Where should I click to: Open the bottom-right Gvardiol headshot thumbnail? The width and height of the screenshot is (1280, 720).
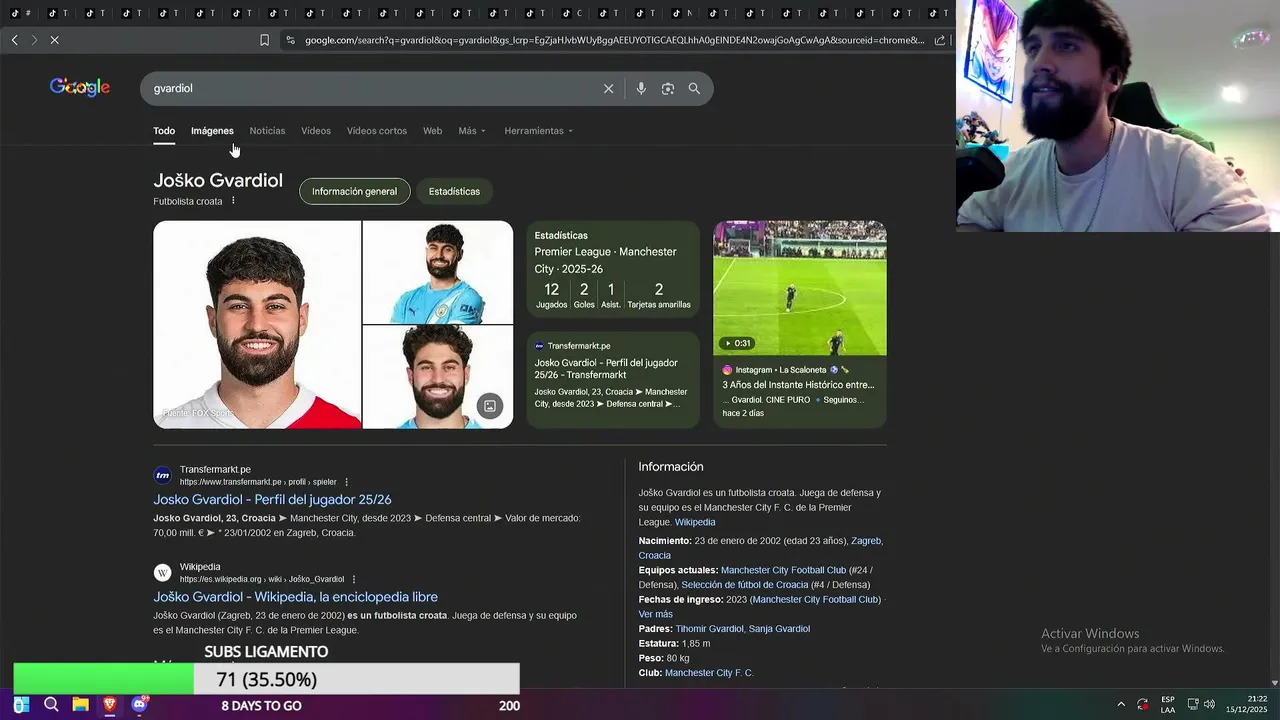(438, 377)
